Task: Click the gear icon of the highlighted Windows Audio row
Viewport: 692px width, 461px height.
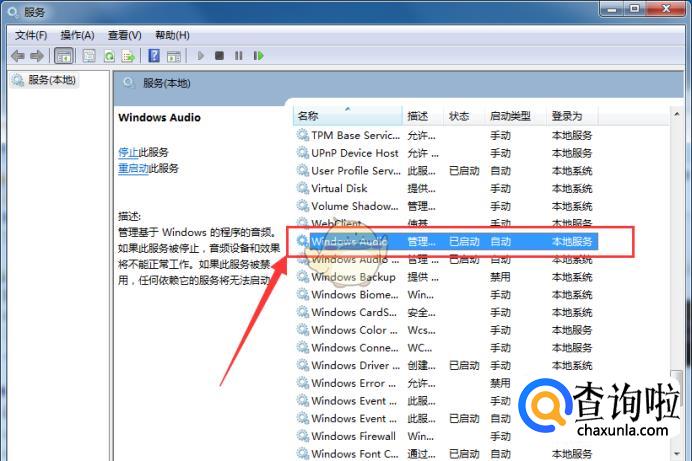Action: tap(302, 241)
